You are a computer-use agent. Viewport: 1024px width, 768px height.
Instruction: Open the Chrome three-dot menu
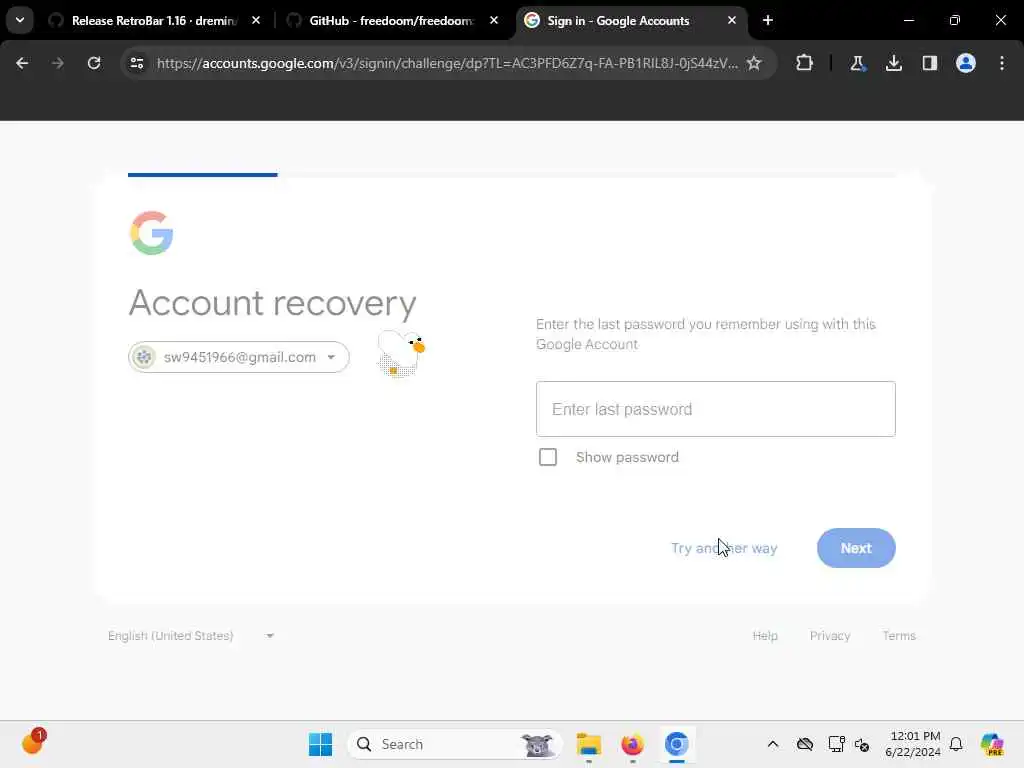coord(1002,63)
